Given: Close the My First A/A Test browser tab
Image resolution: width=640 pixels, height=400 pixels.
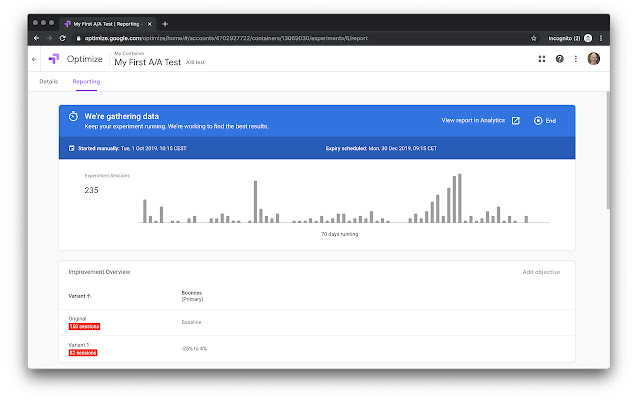Looking at the screenshot, I should click(149, 24).
